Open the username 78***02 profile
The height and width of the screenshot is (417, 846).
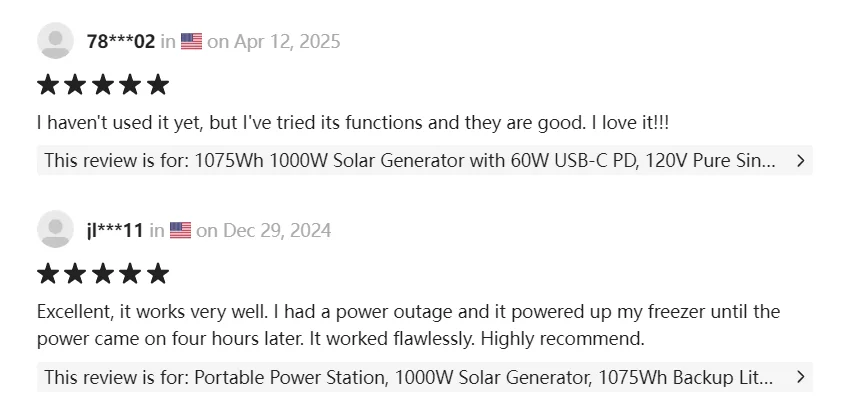121,42
